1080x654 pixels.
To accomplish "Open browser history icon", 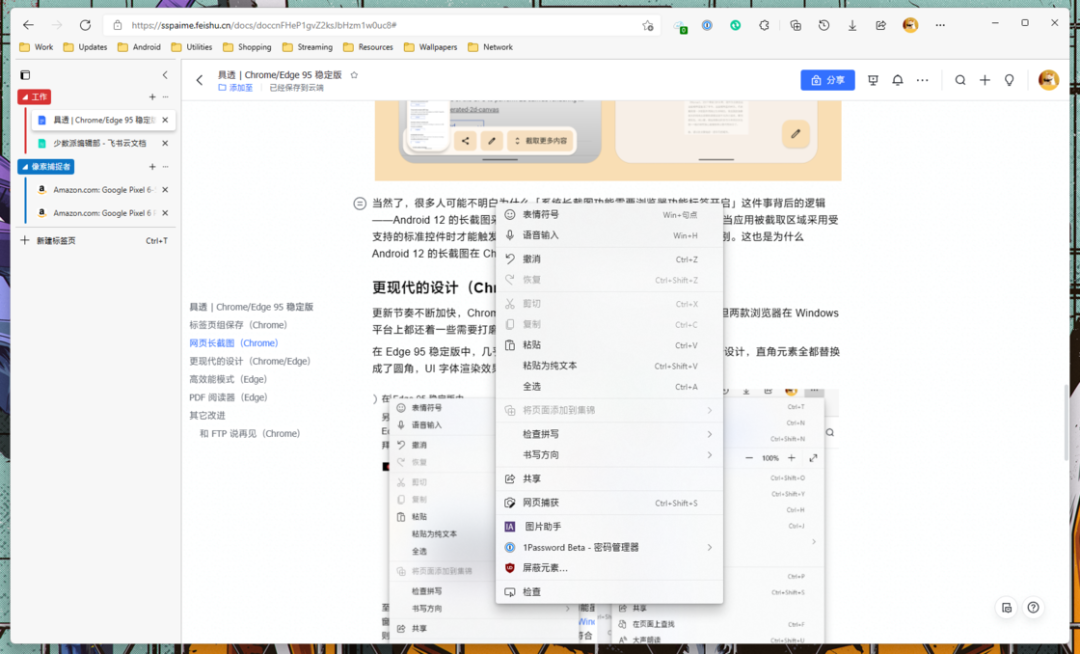I will coord(824,25).
